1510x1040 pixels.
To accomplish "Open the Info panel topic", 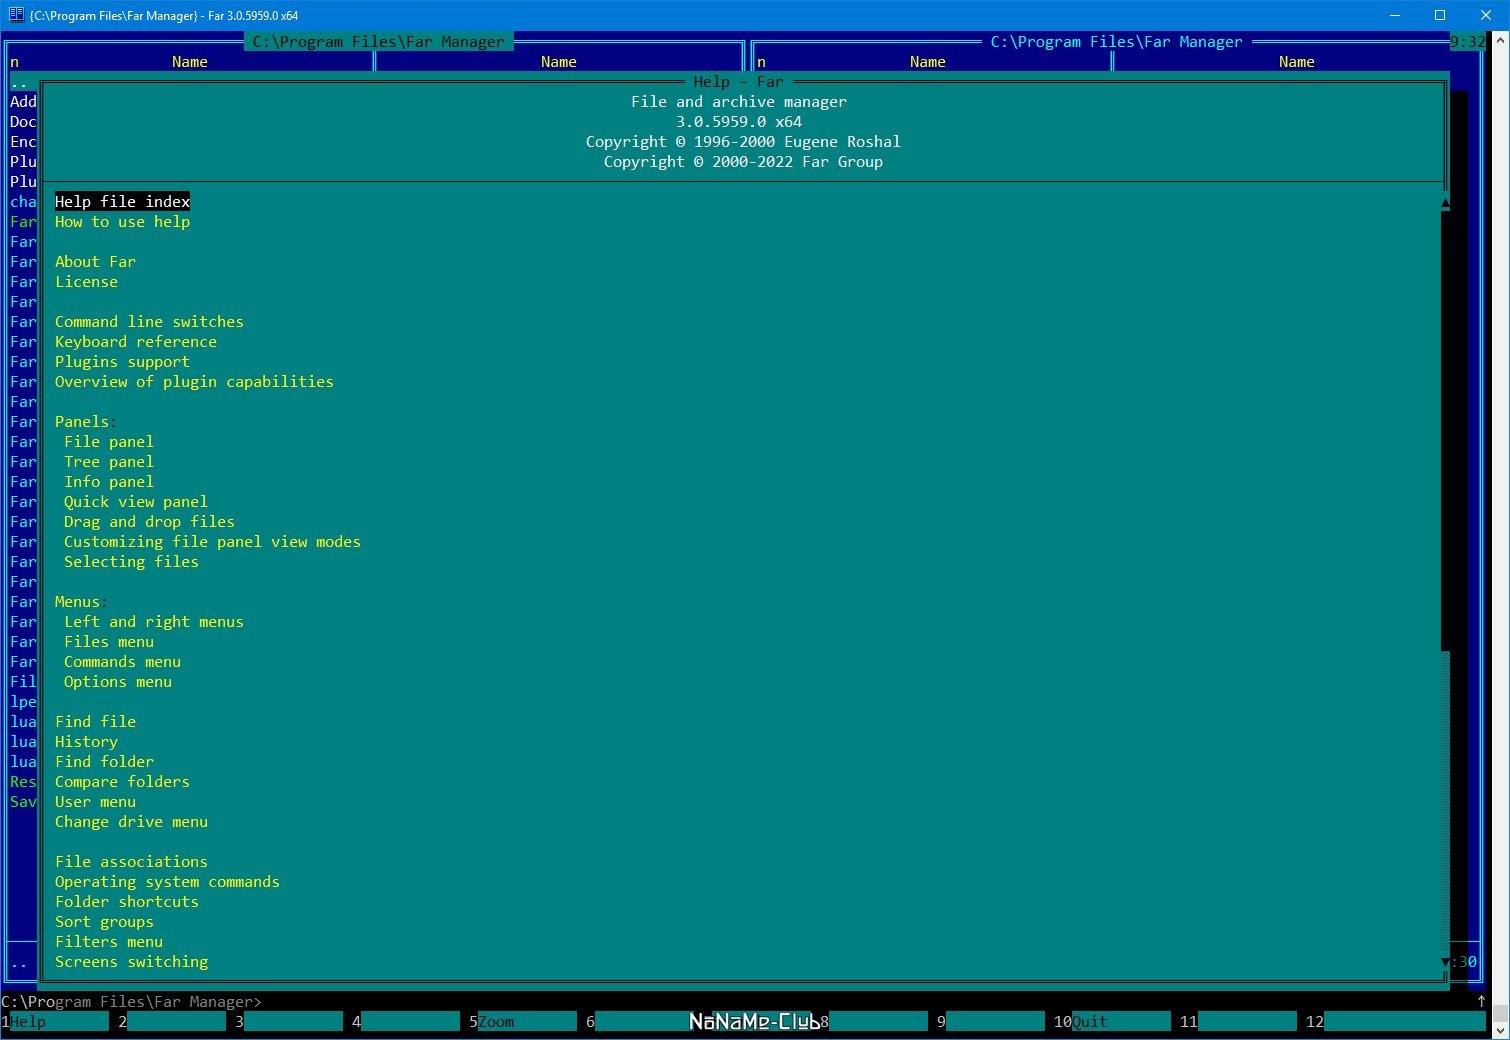I will [109, 482].
